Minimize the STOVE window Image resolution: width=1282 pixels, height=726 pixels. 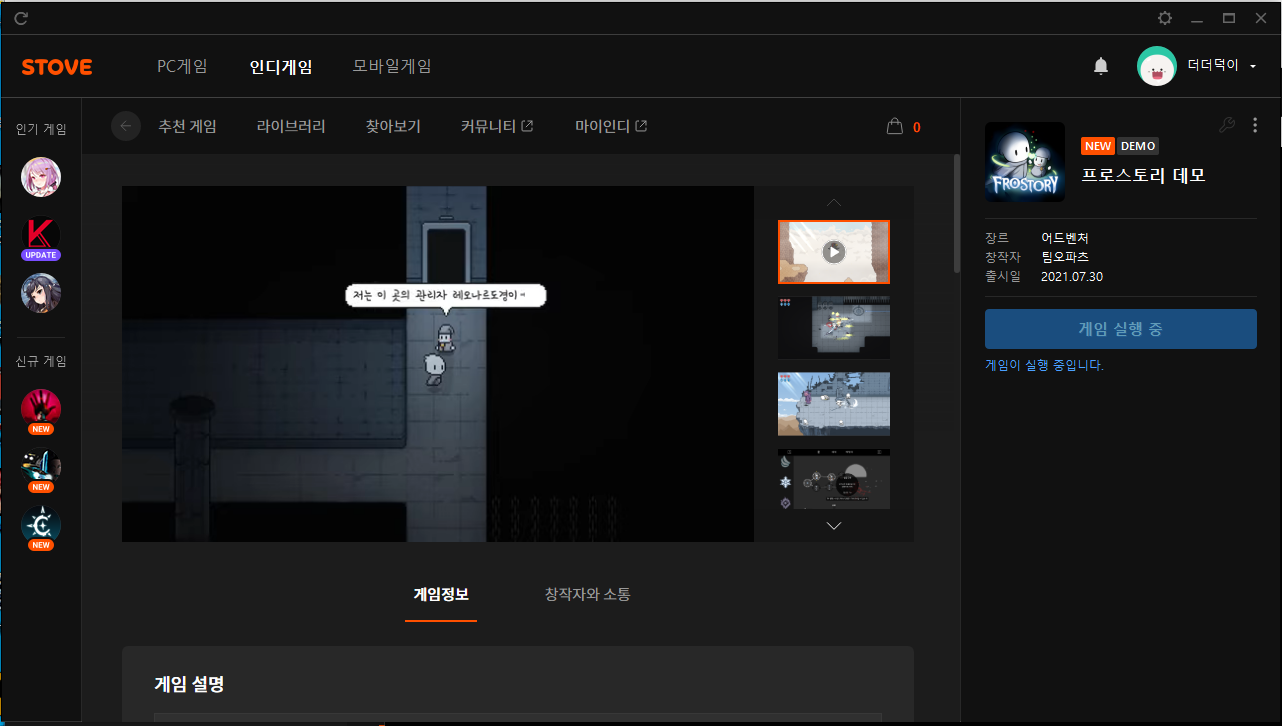1196,18
